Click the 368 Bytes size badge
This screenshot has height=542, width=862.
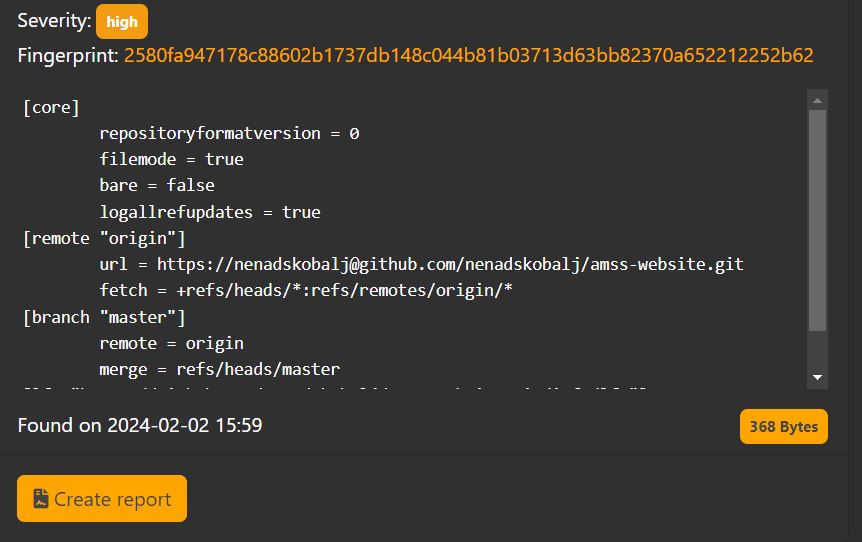point(783,427)
